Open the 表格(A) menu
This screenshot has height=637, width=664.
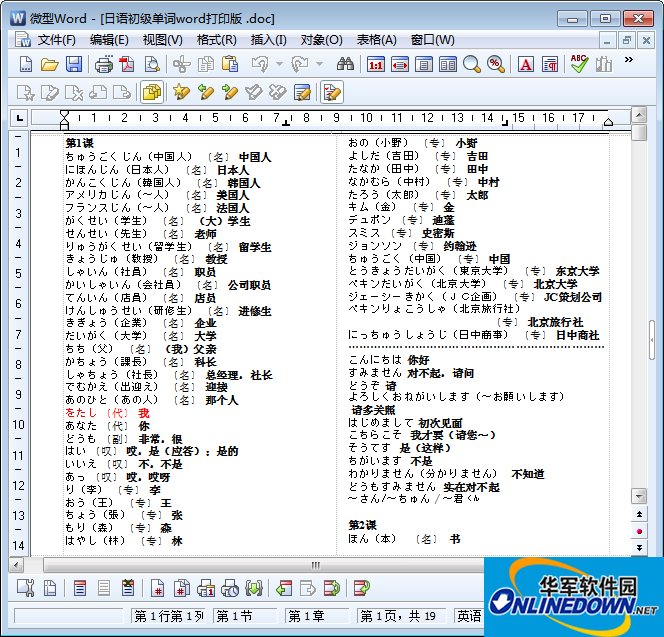[376, 40]
